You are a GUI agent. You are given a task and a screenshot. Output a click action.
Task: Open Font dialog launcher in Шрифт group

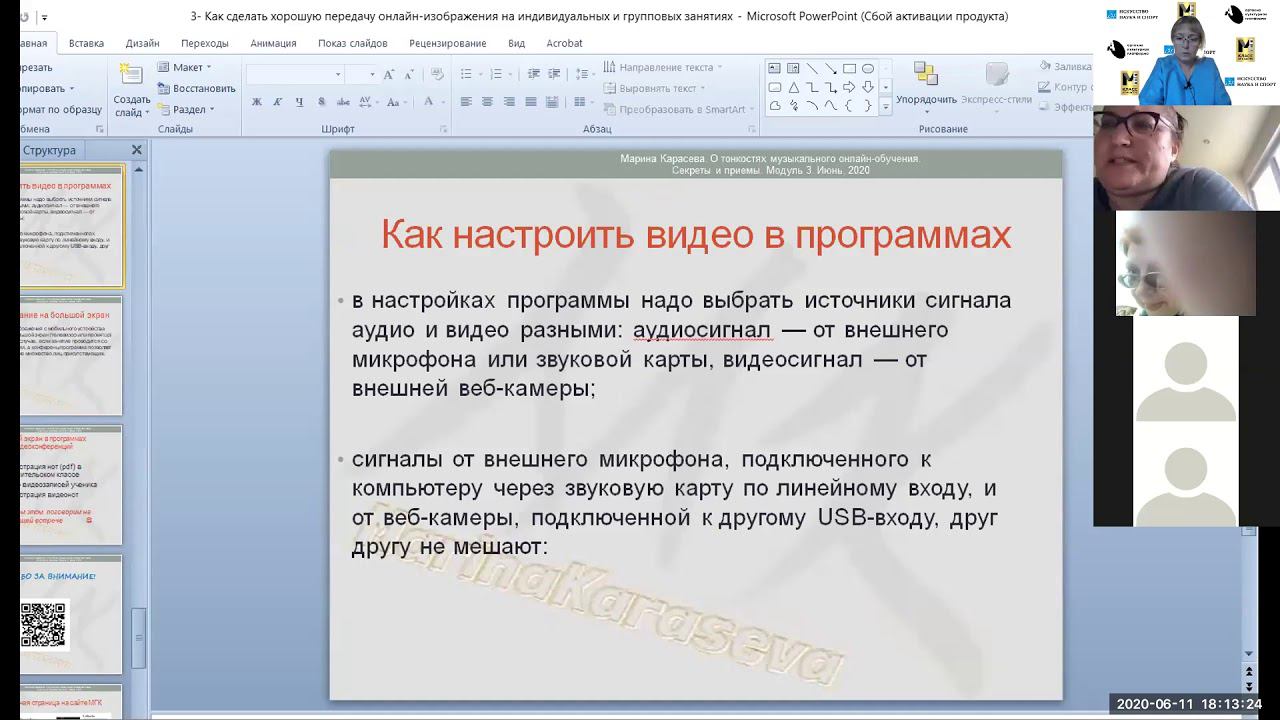(x=444, y=130)
